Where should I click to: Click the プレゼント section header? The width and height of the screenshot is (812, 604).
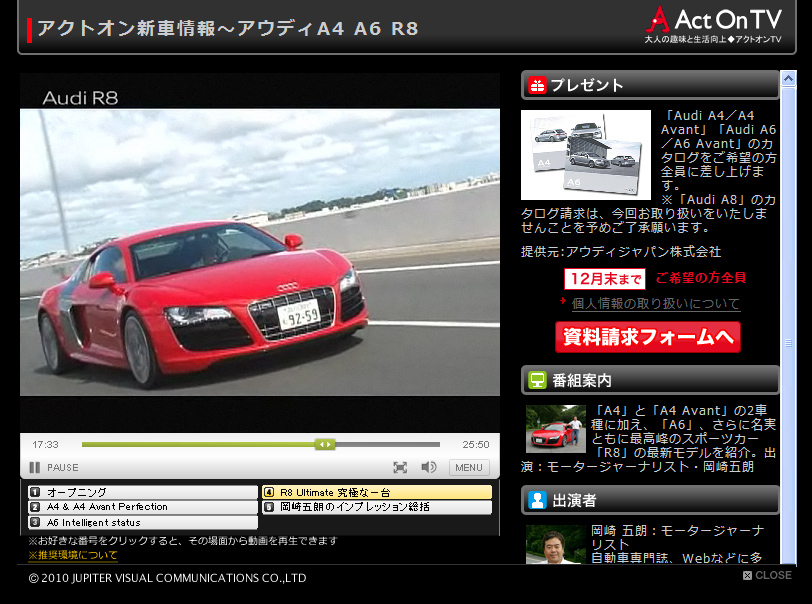(x=650, y=85)
